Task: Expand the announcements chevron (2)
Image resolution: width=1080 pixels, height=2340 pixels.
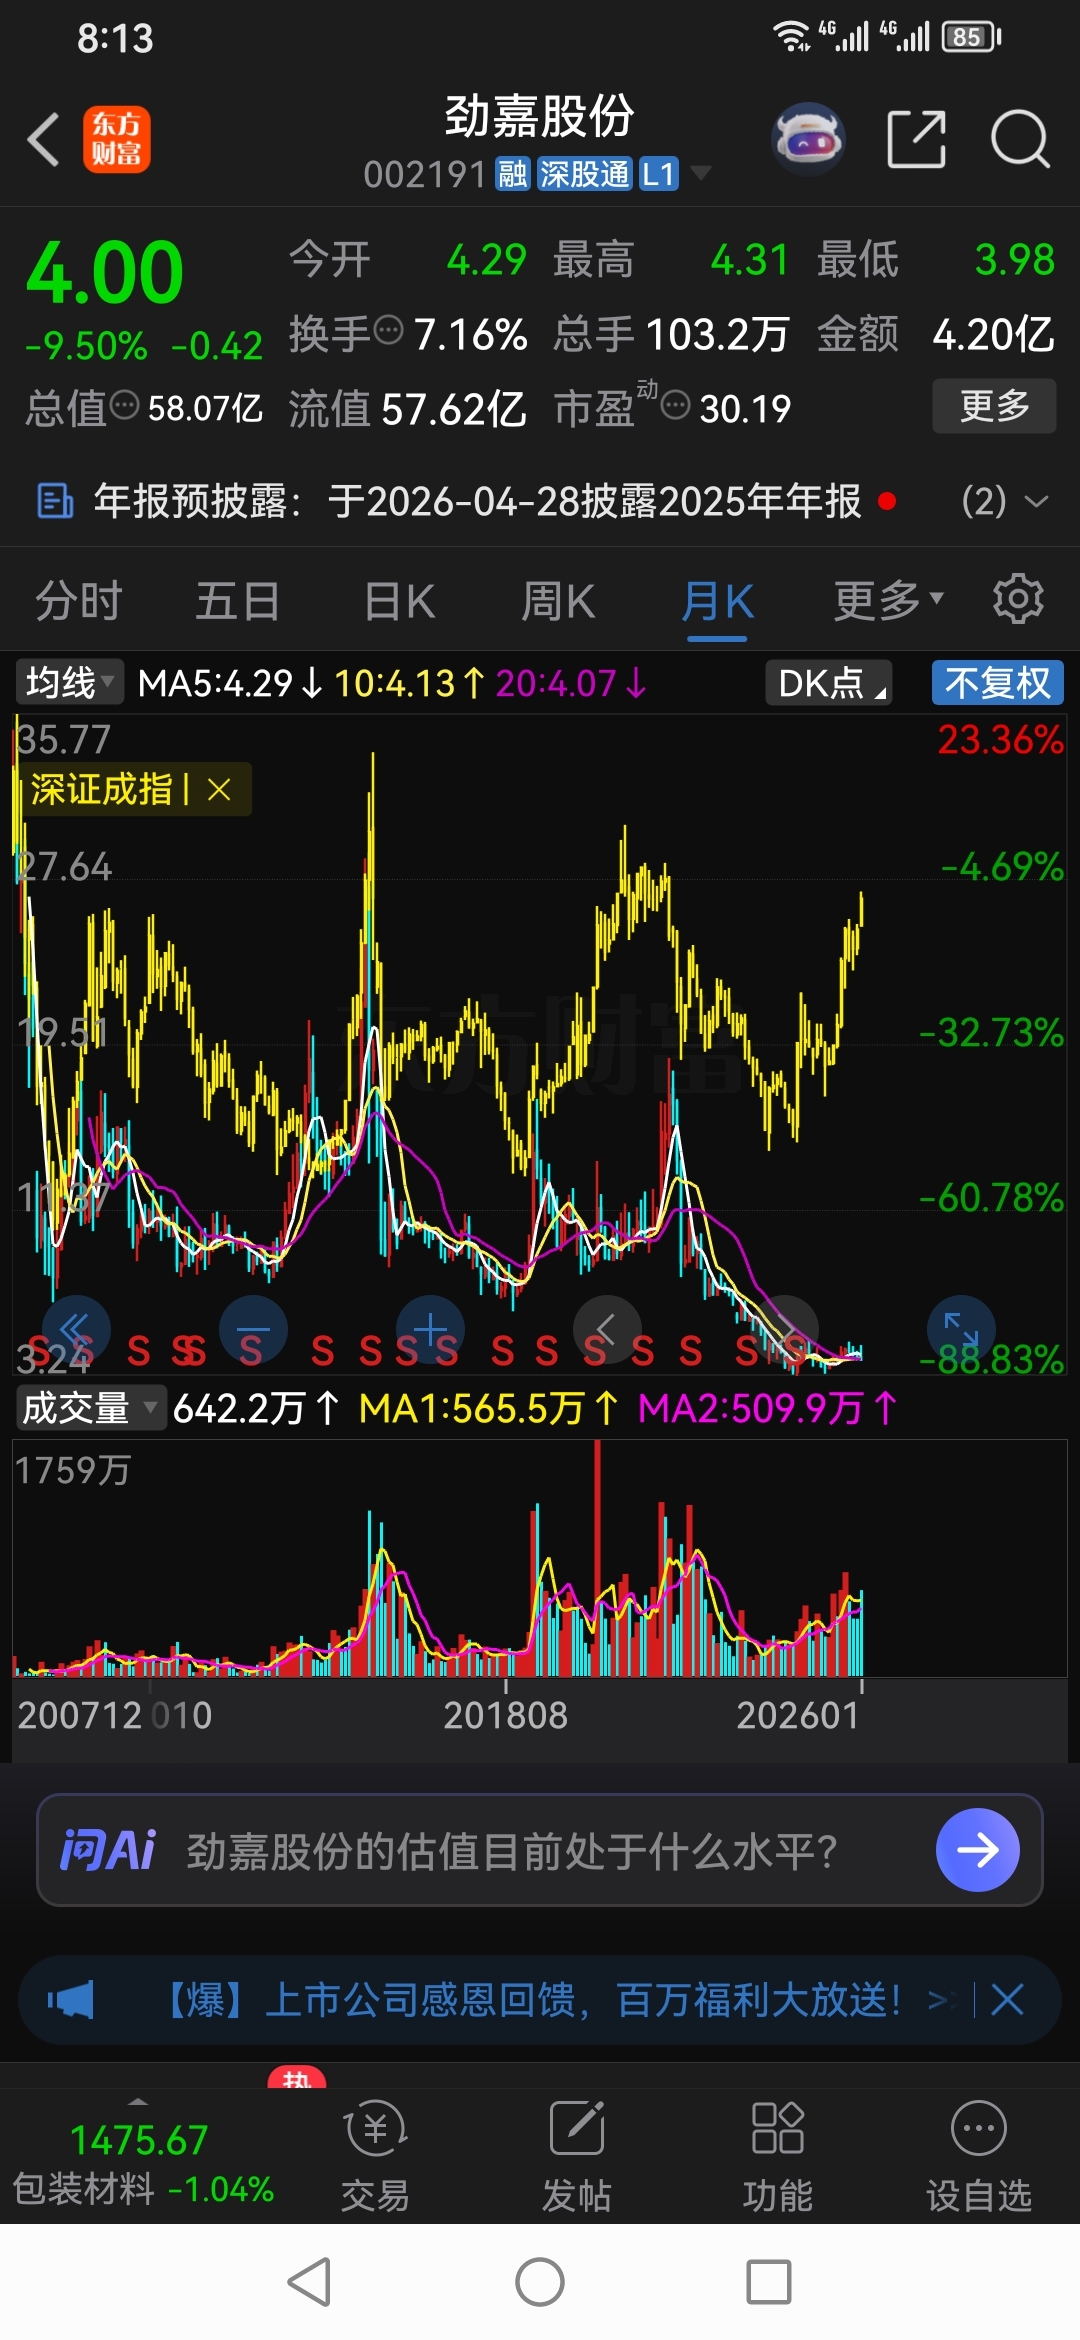Action: click(x=1037, y=501)
